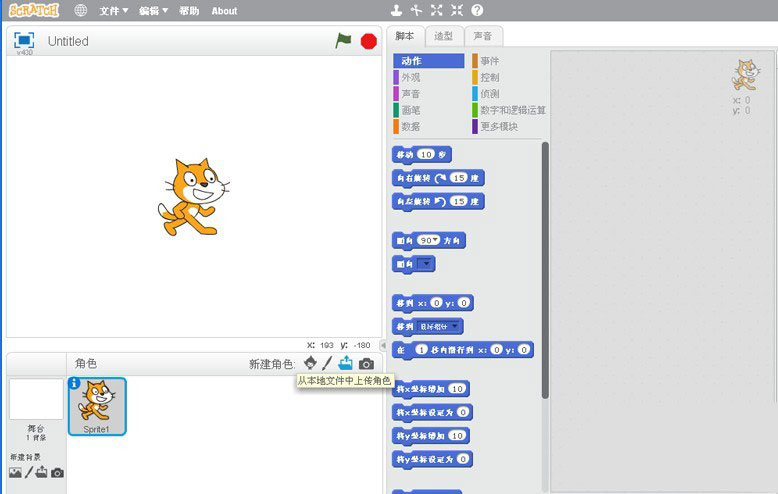The height and width of the screenshot is (494, 778).
Task: Switch stage to full screen mode
Action: pyautogui.click(x=24, y=40)
